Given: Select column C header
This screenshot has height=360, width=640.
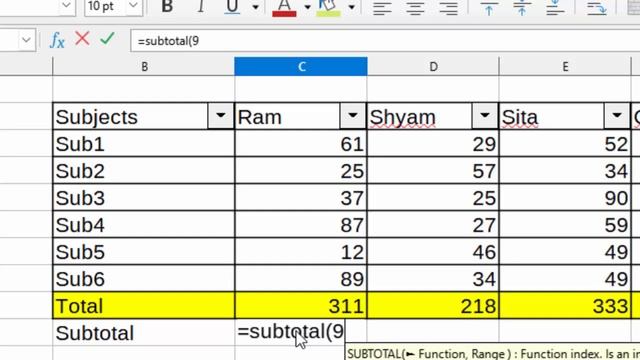Looking at the screenshot, I should (x=301, y=67).
